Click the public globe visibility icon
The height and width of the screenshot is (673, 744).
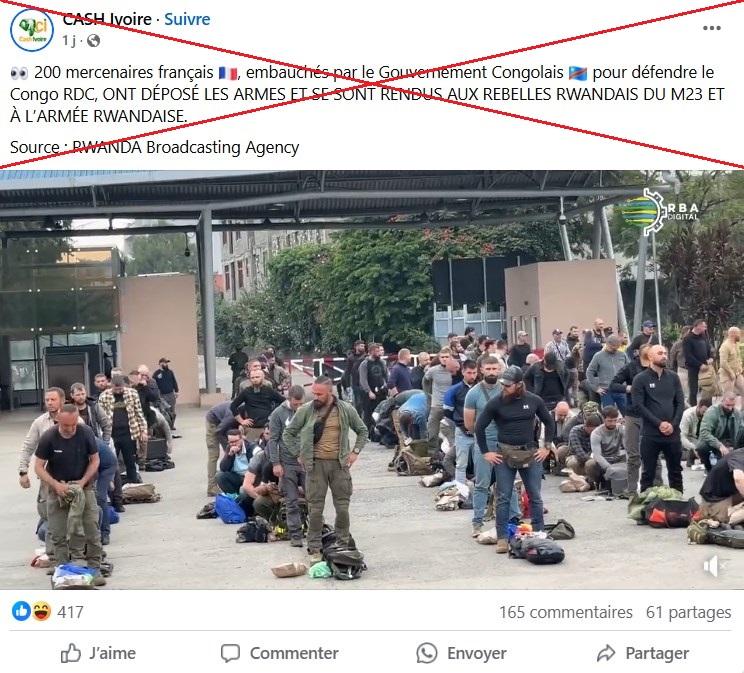(x=93, y=41)
